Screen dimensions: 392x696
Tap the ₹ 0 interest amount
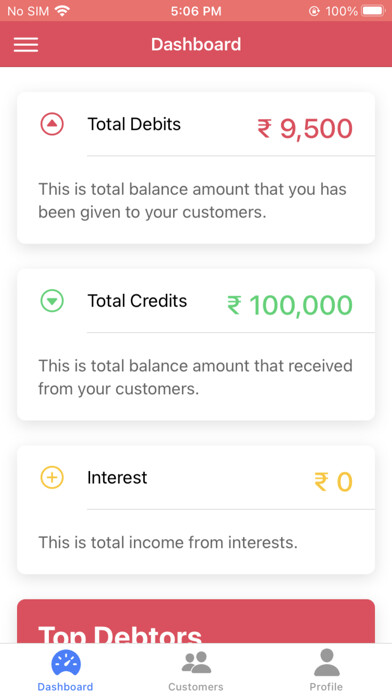[333, 482]
